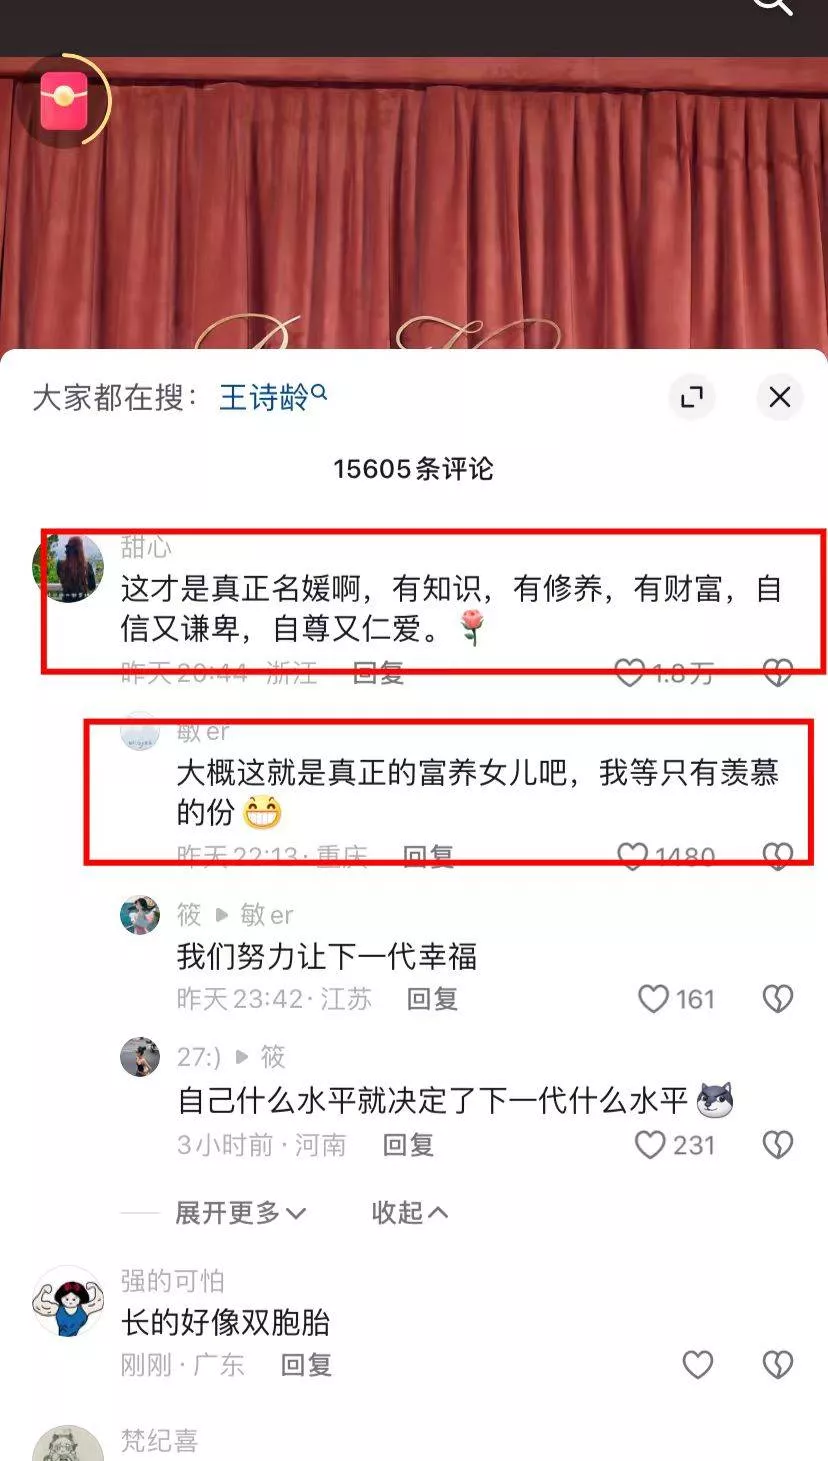Like 敏er's comment with 1480 likes
Screen dimensions: 828x1461
(x=632, y=856)
